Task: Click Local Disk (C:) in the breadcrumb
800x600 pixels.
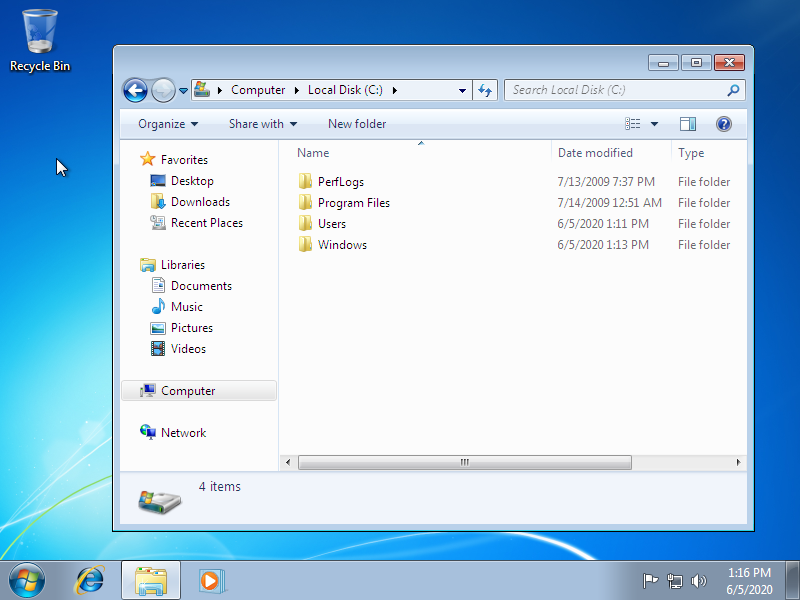Action: click(345, 90)
